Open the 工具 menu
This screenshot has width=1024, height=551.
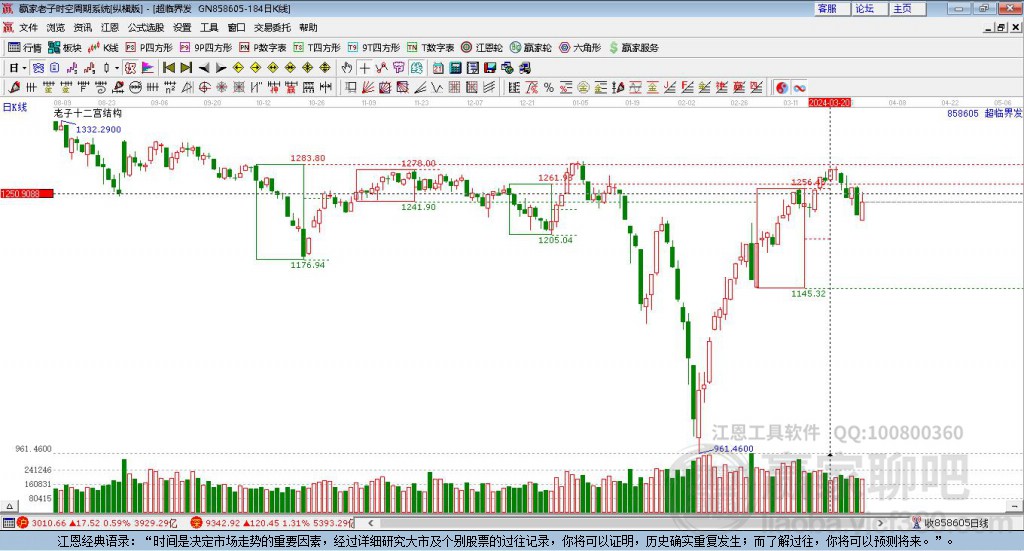(209, 27)
